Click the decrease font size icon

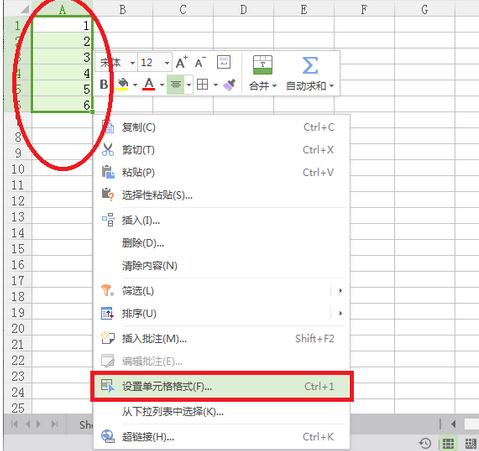200,62
